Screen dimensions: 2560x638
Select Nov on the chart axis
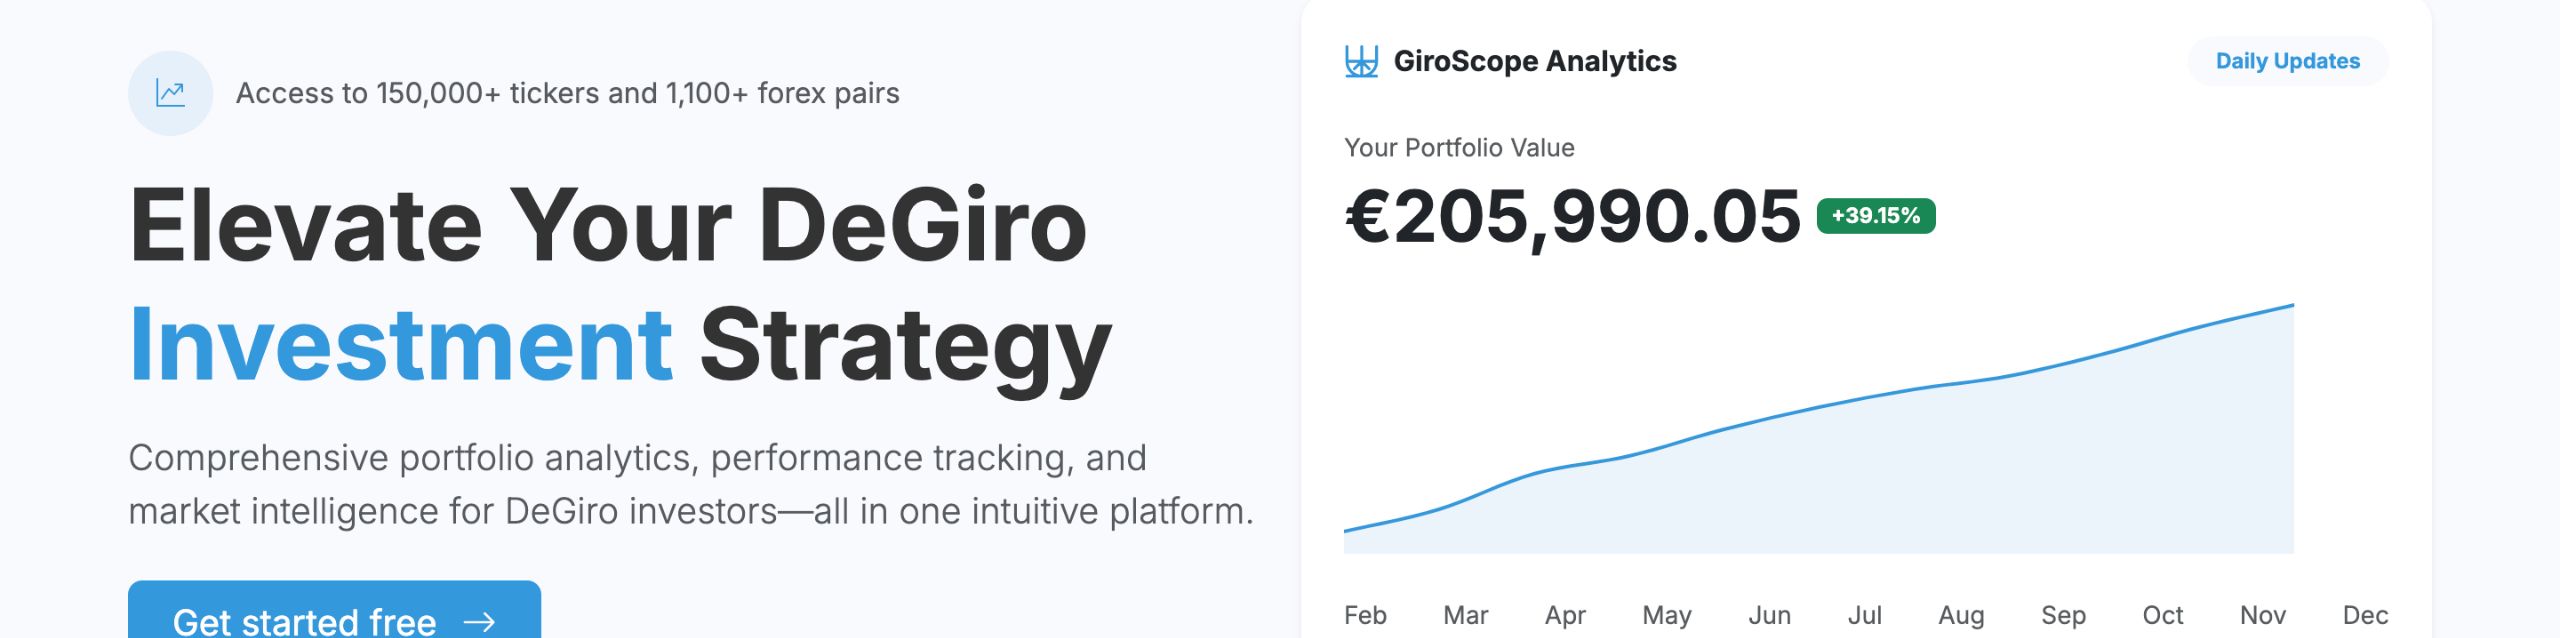2262,615
